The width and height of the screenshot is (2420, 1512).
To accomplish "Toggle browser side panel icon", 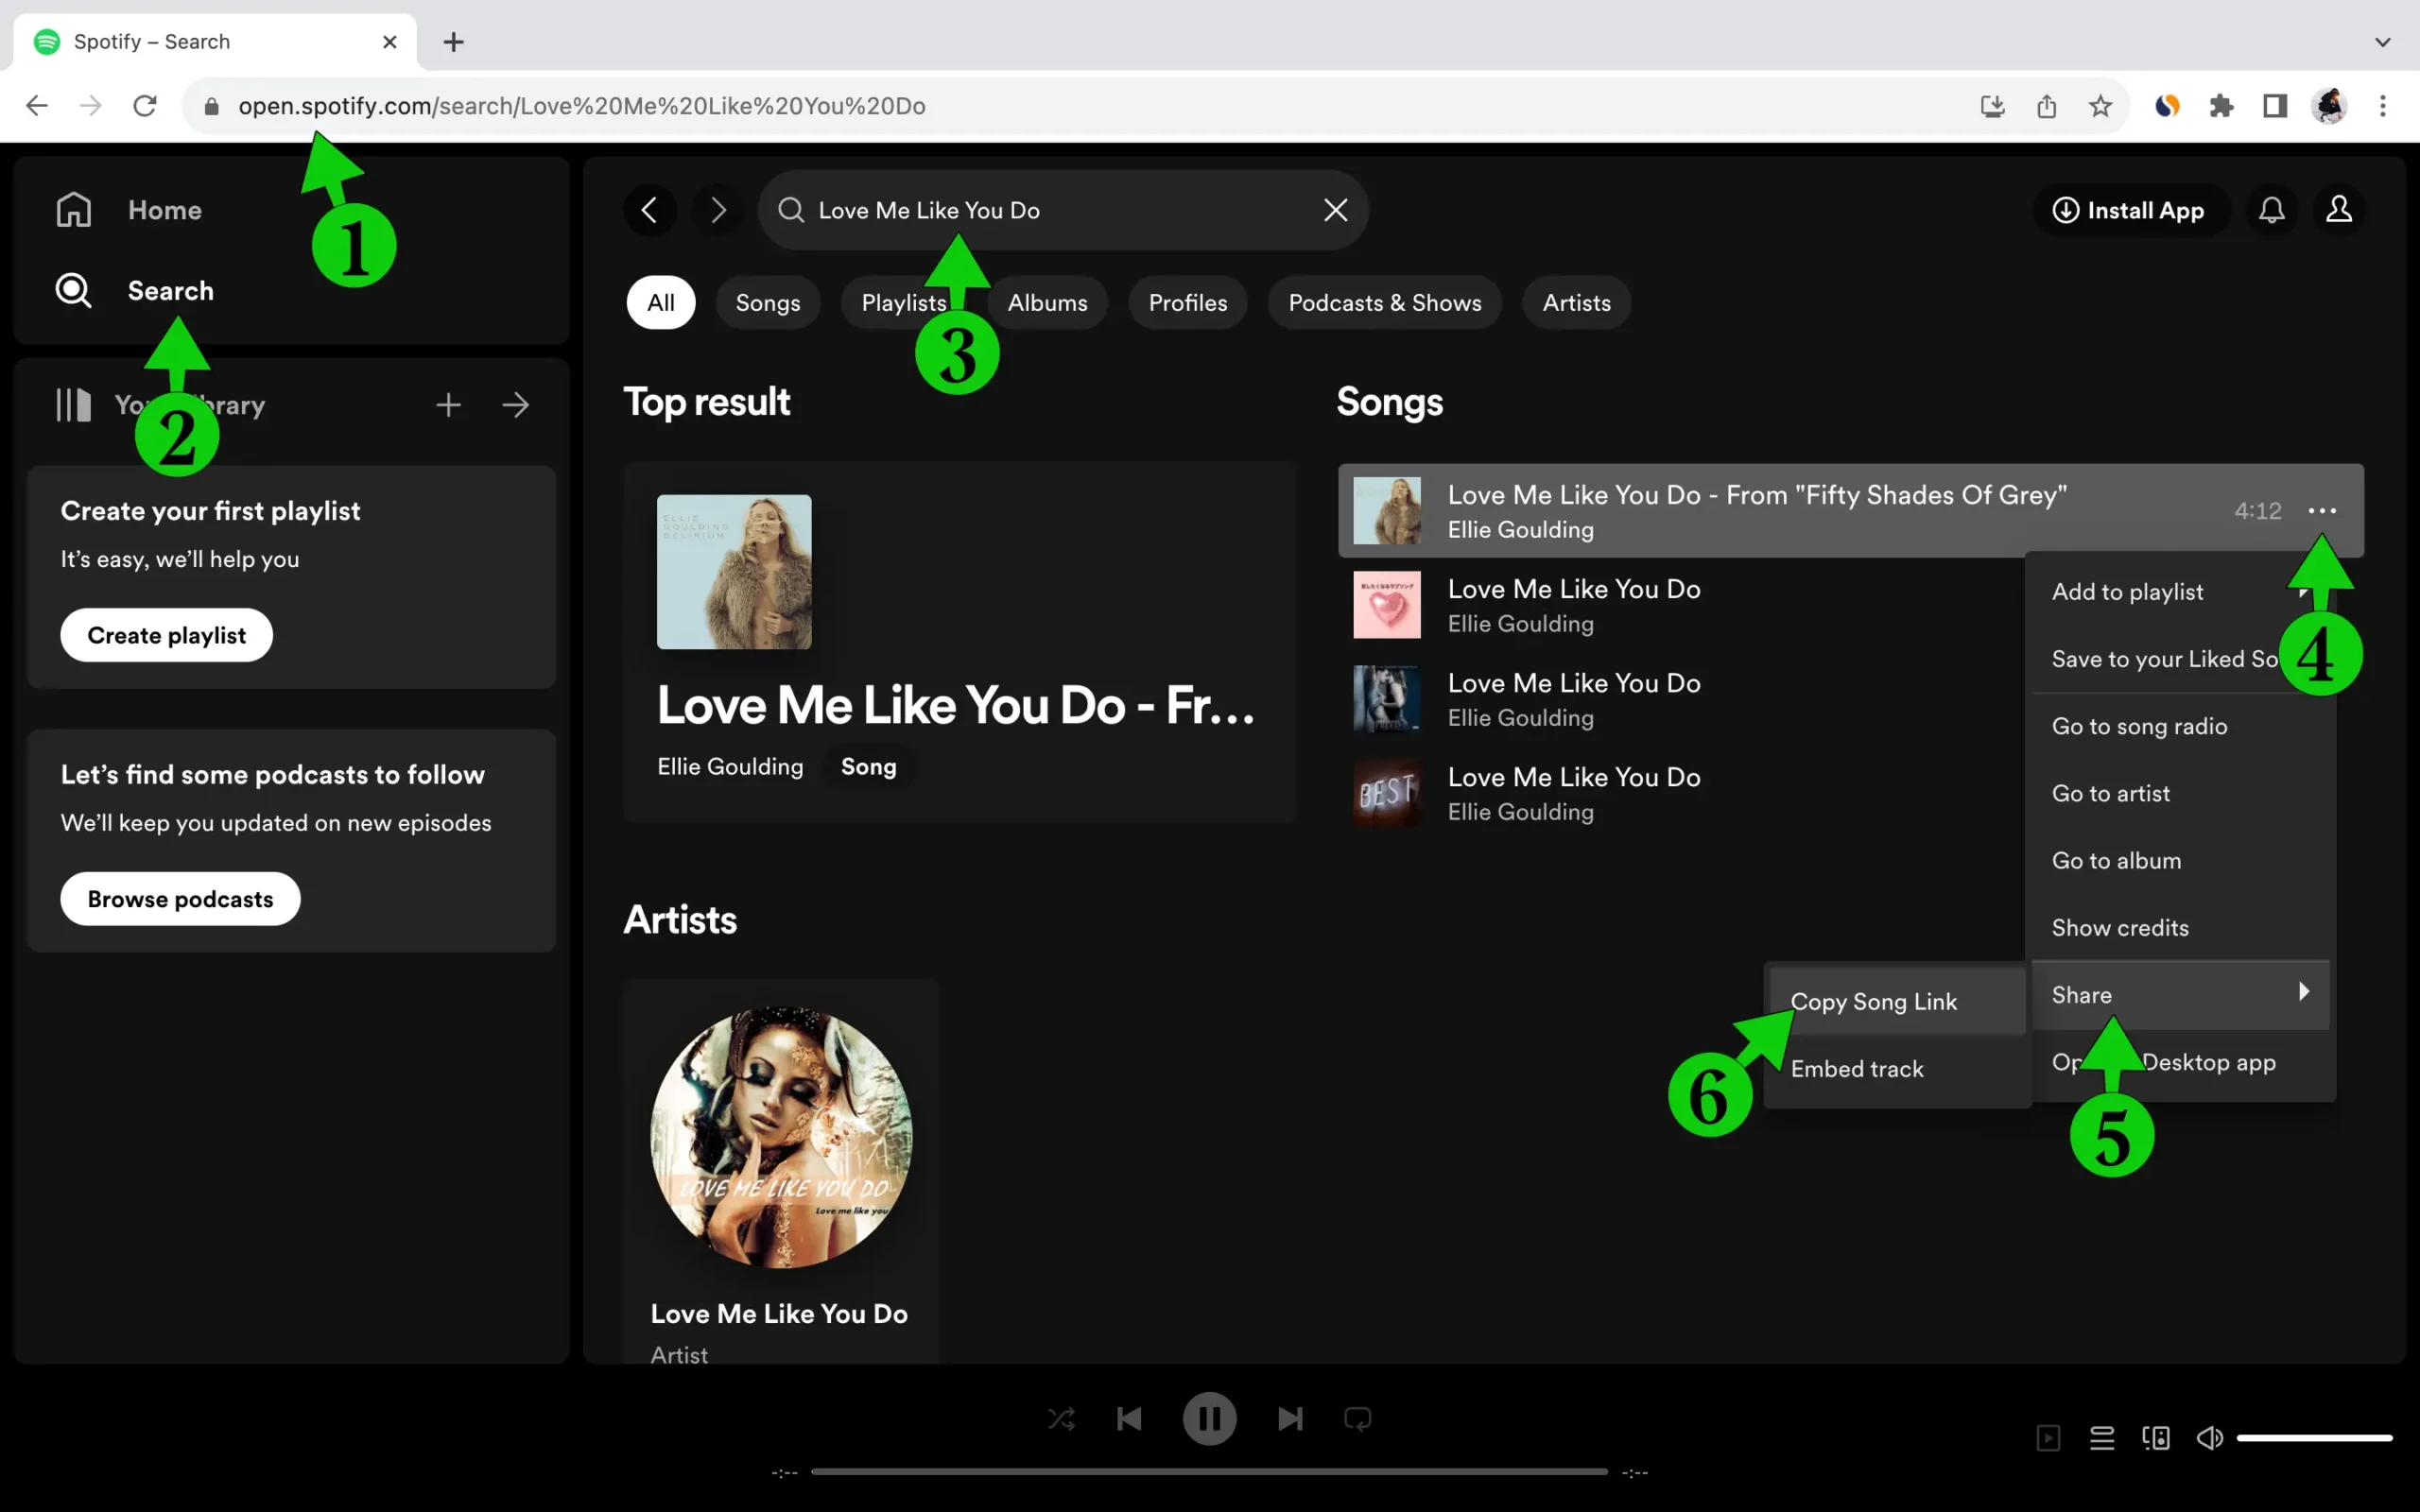I will point(2275,106).
